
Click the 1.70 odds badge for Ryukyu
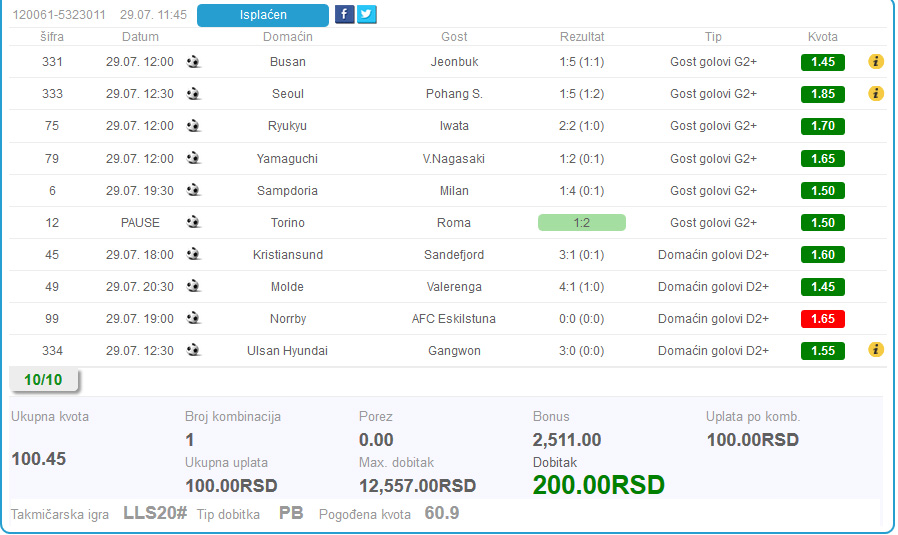coord(822,126)
